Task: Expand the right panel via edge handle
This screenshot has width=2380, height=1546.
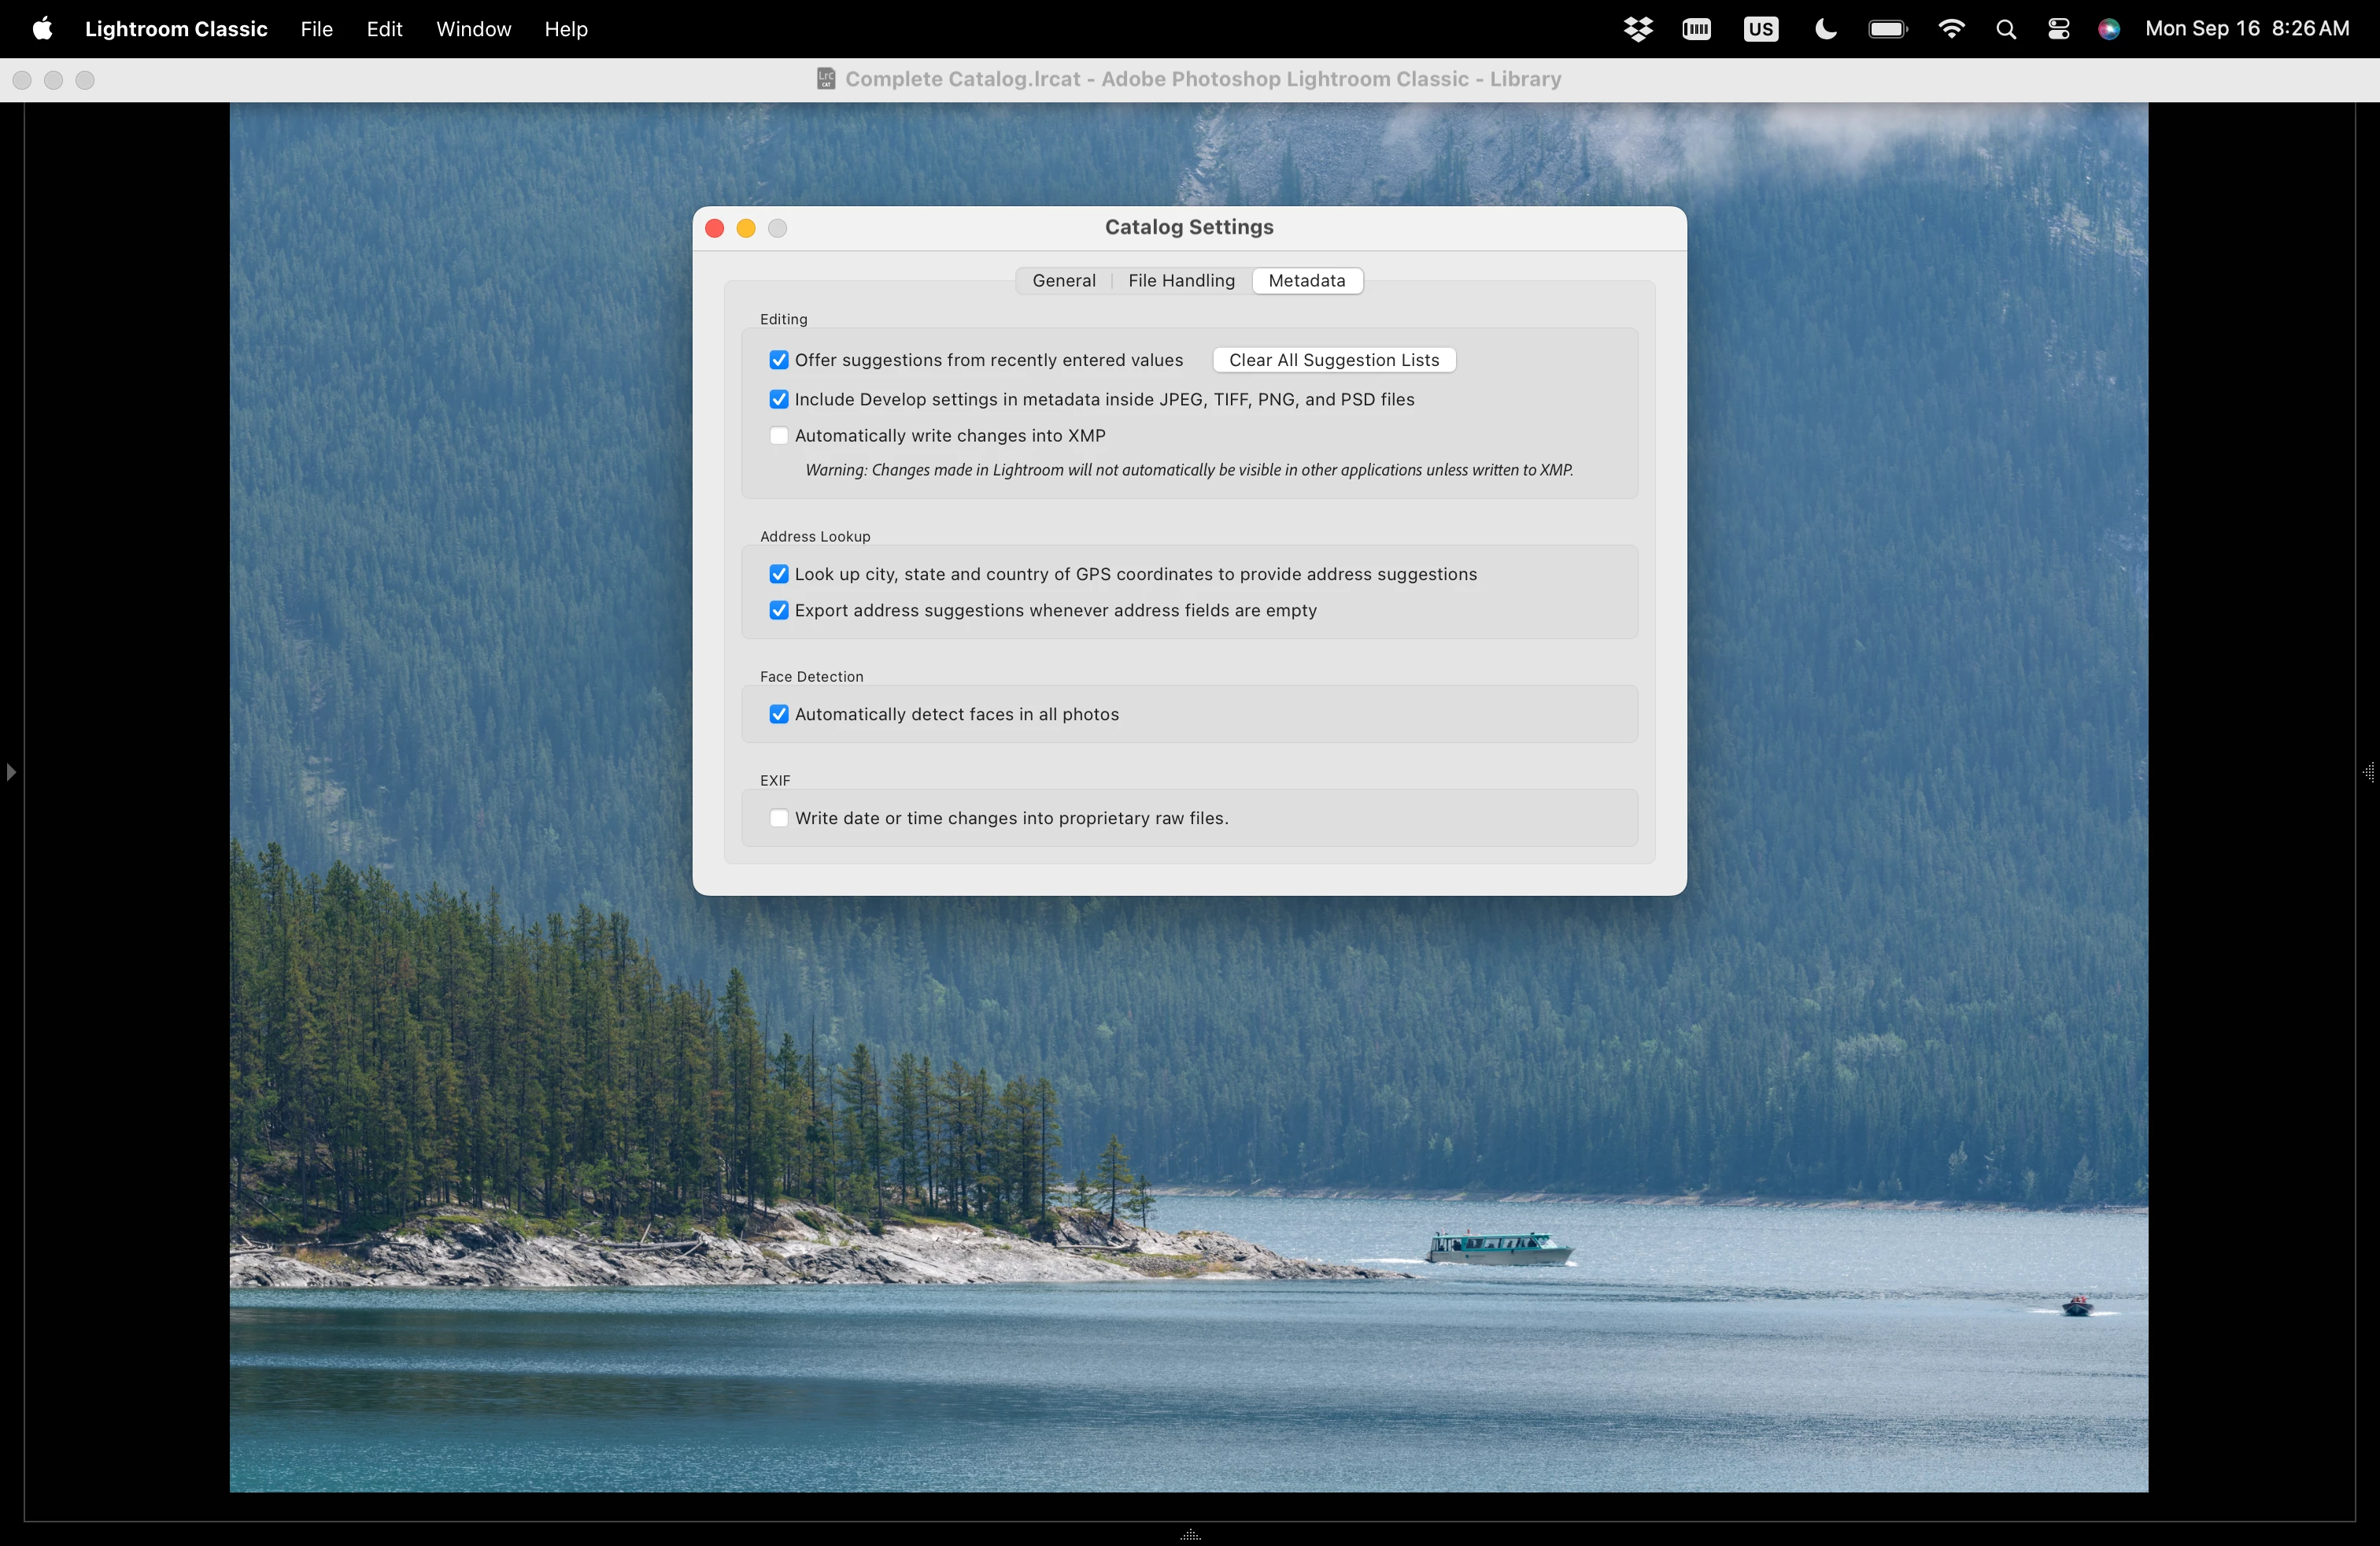Action: pos(2368,772)
